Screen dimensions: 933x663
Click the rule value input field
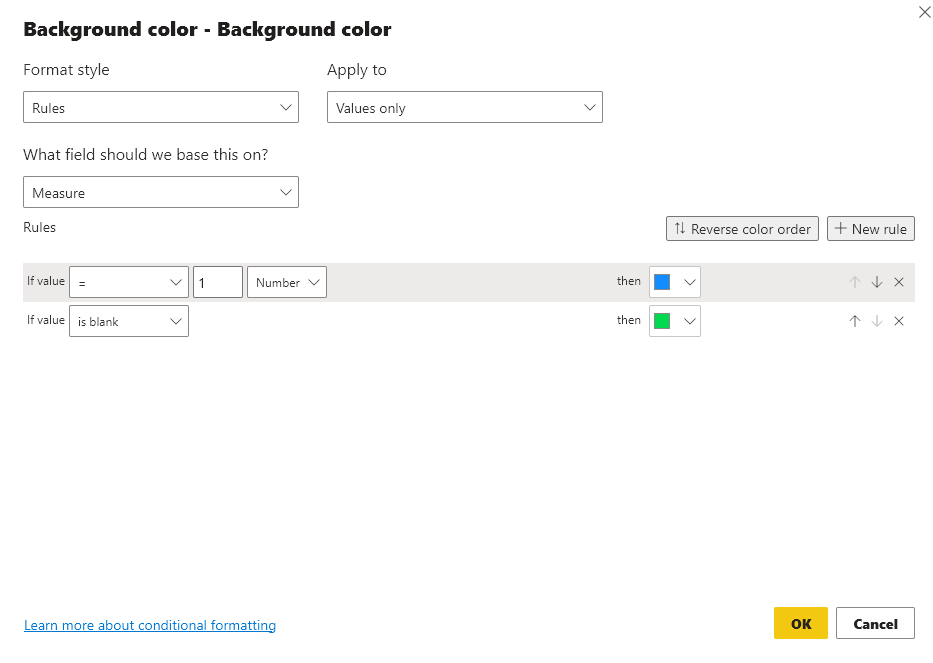(217, 282)
